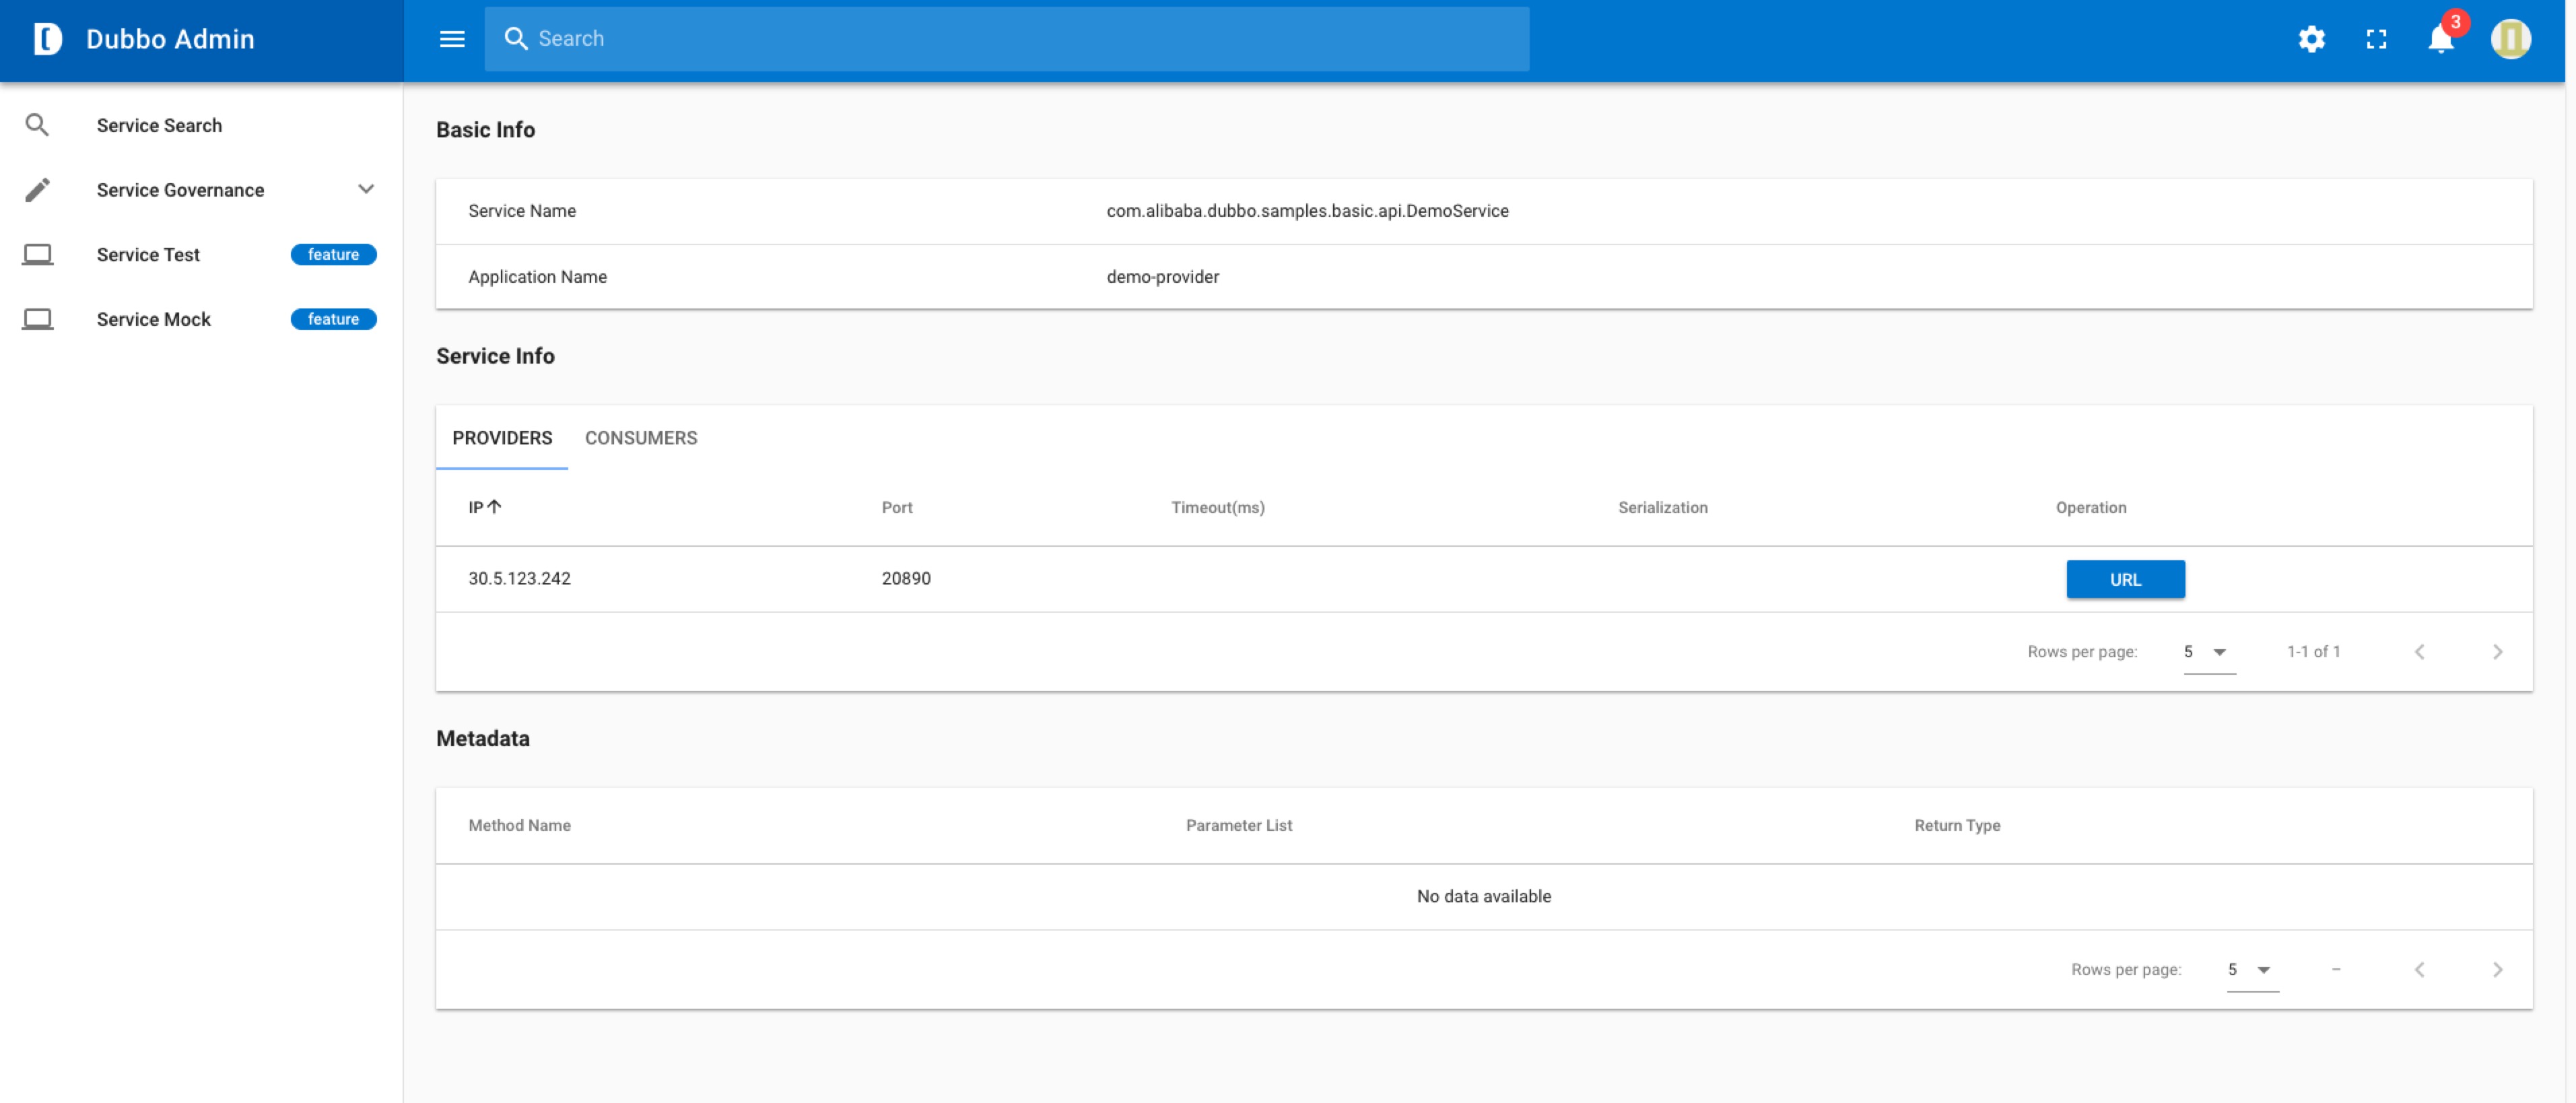Click inside the Search input field
This screenshot has width=2576, height=1103.
[900, 39]
